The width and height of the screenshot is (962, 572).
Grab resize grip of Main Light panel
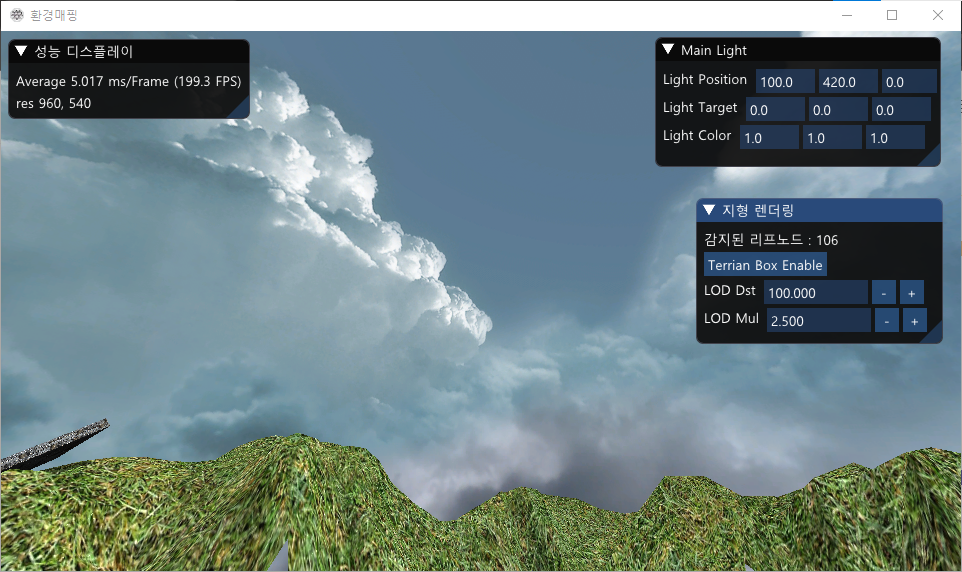click(x=932, y=158)
